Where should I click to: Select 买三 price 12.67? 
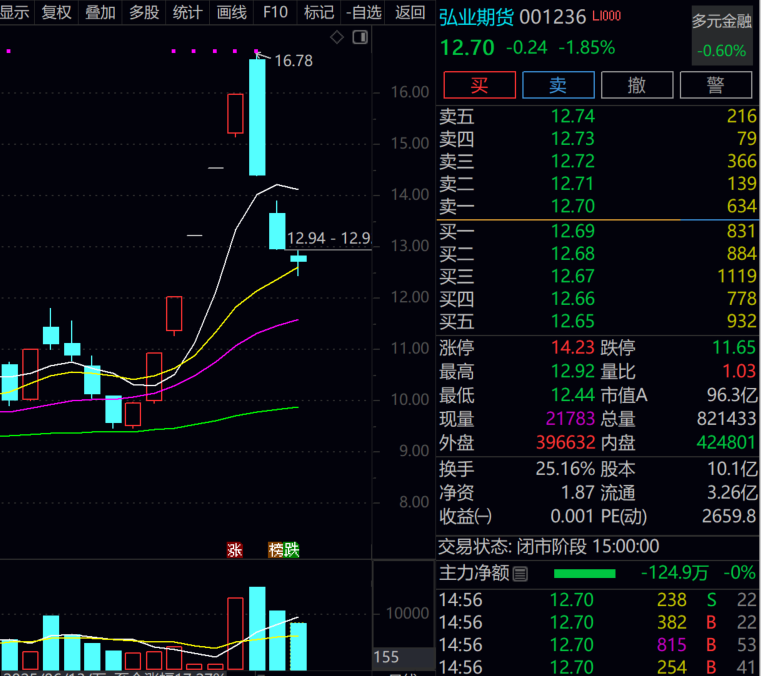tap(573, 276)
